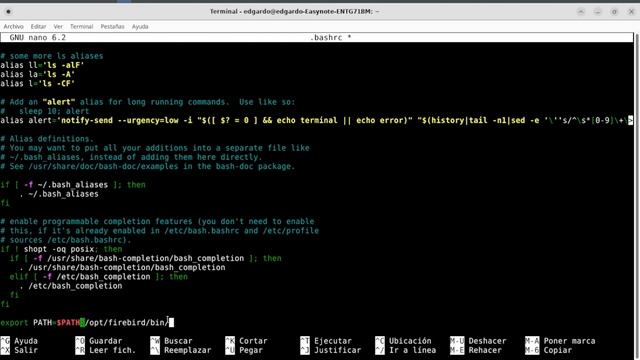Click the "# Alias definitions." comment

(x=47, y=139)
